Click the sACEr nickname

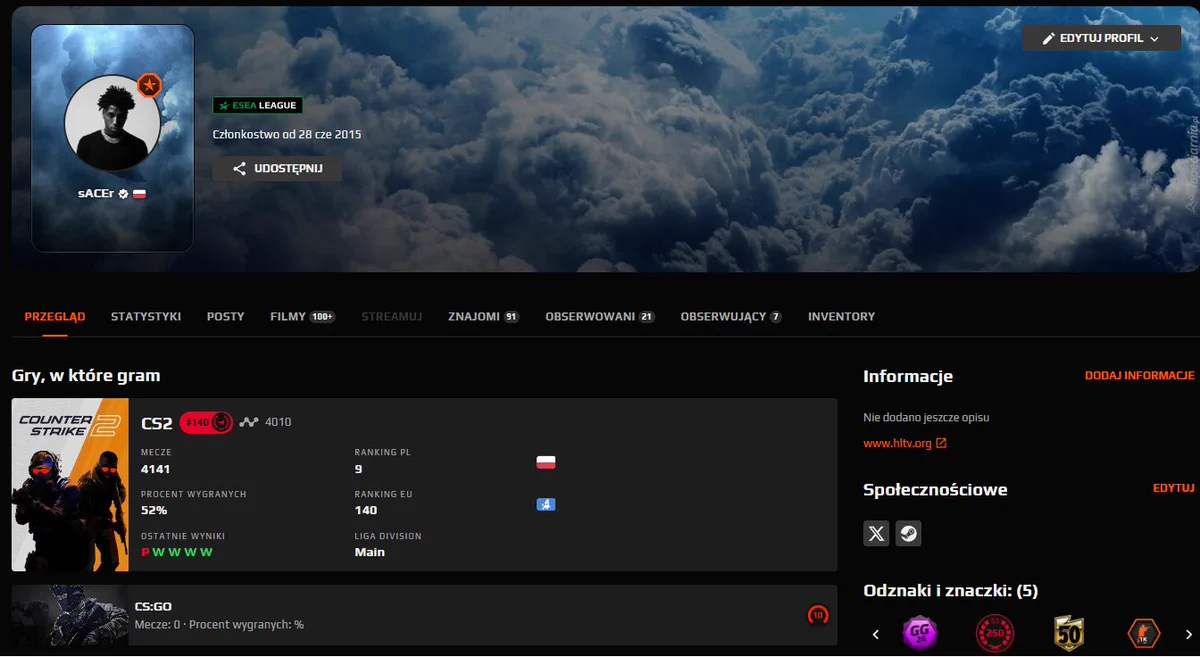pyautogui.click(x=96, y=193)
